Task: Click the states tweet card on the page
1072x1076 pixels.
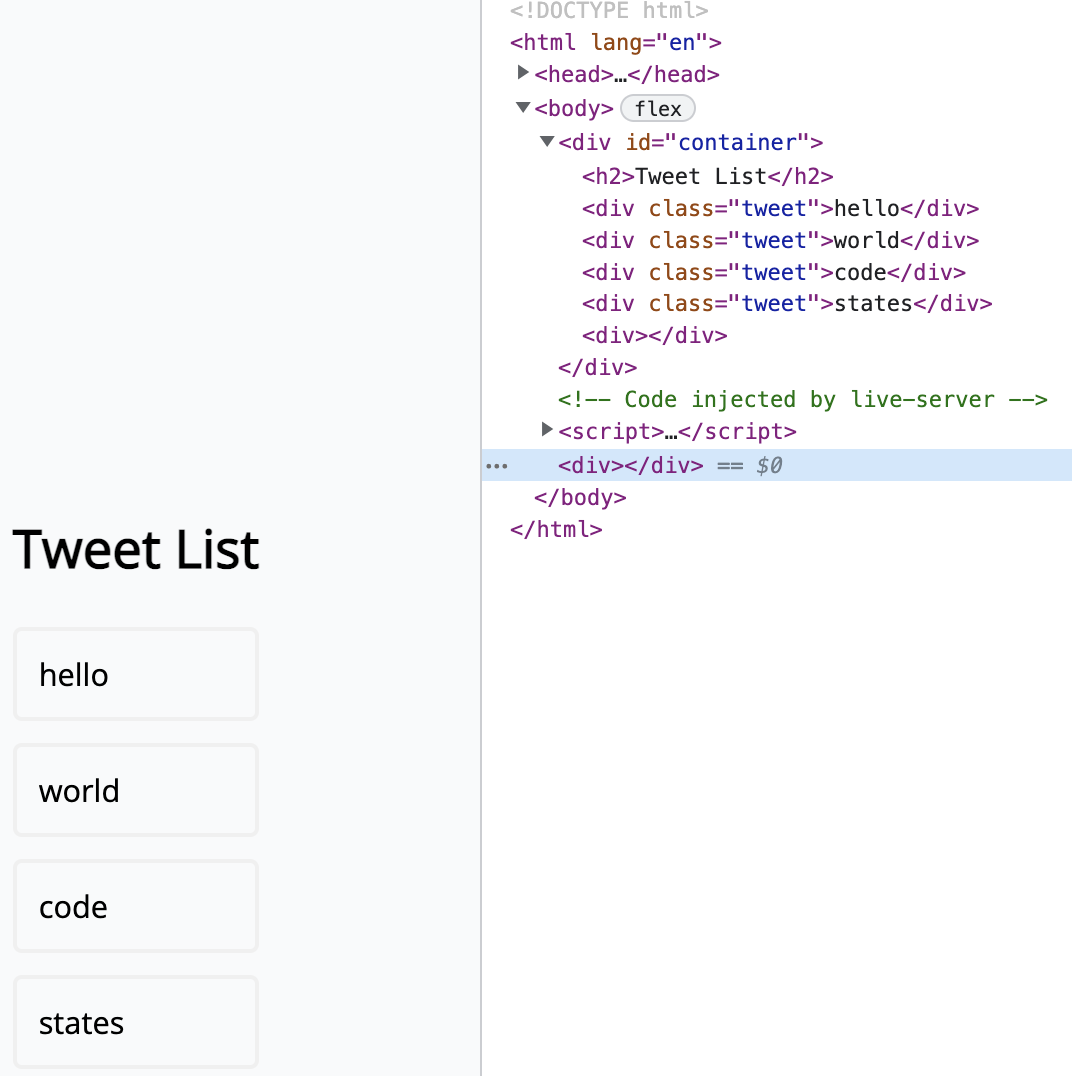Action: [x=136, y=1022]
